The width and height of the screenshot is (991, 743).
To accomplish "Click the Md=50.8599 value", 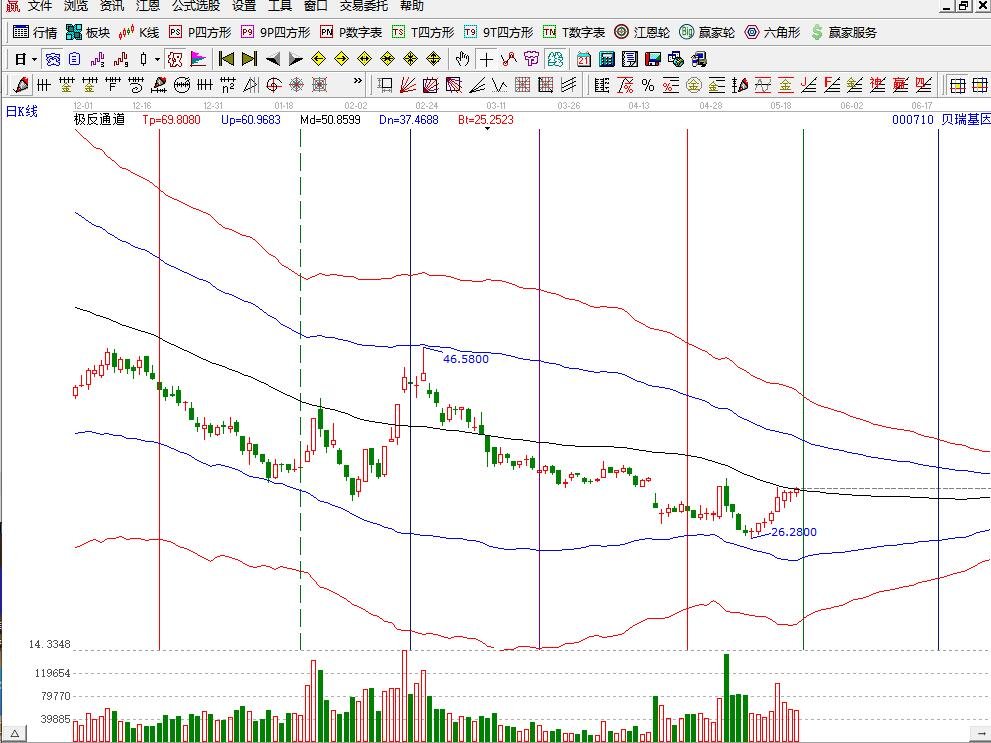I will (330, 119).
